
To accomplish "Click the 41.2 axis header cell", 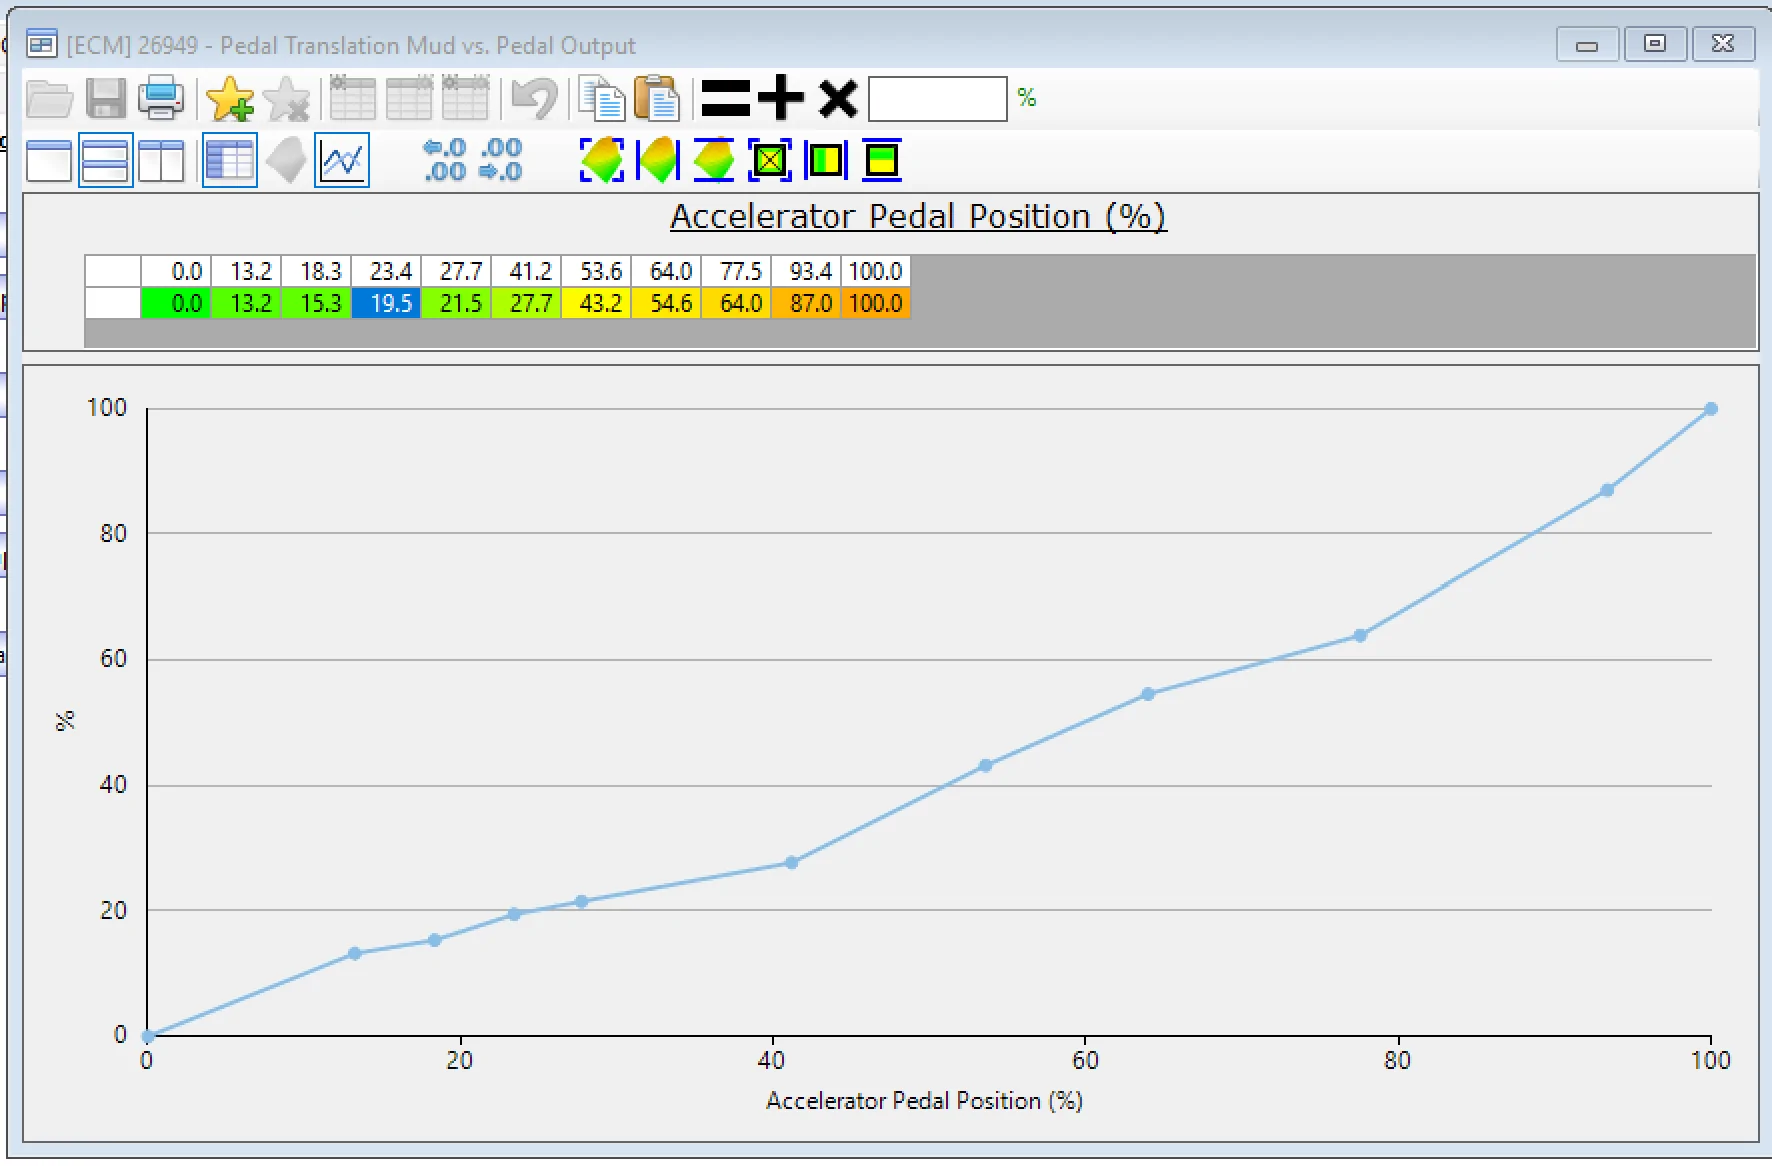I will (526, 271).
